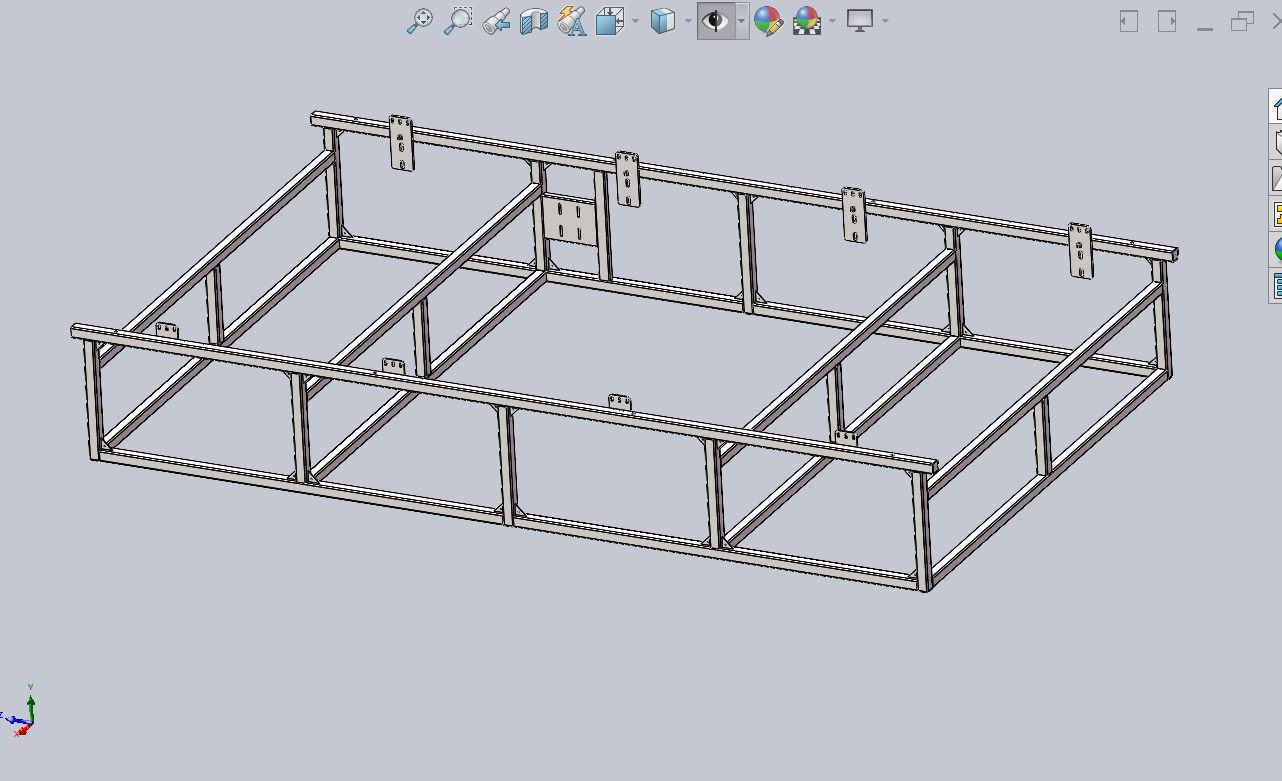Expand the Apply Scene dropdown arrow
1282x781 pixels.
pyautogui.click(x=832, y=21)
